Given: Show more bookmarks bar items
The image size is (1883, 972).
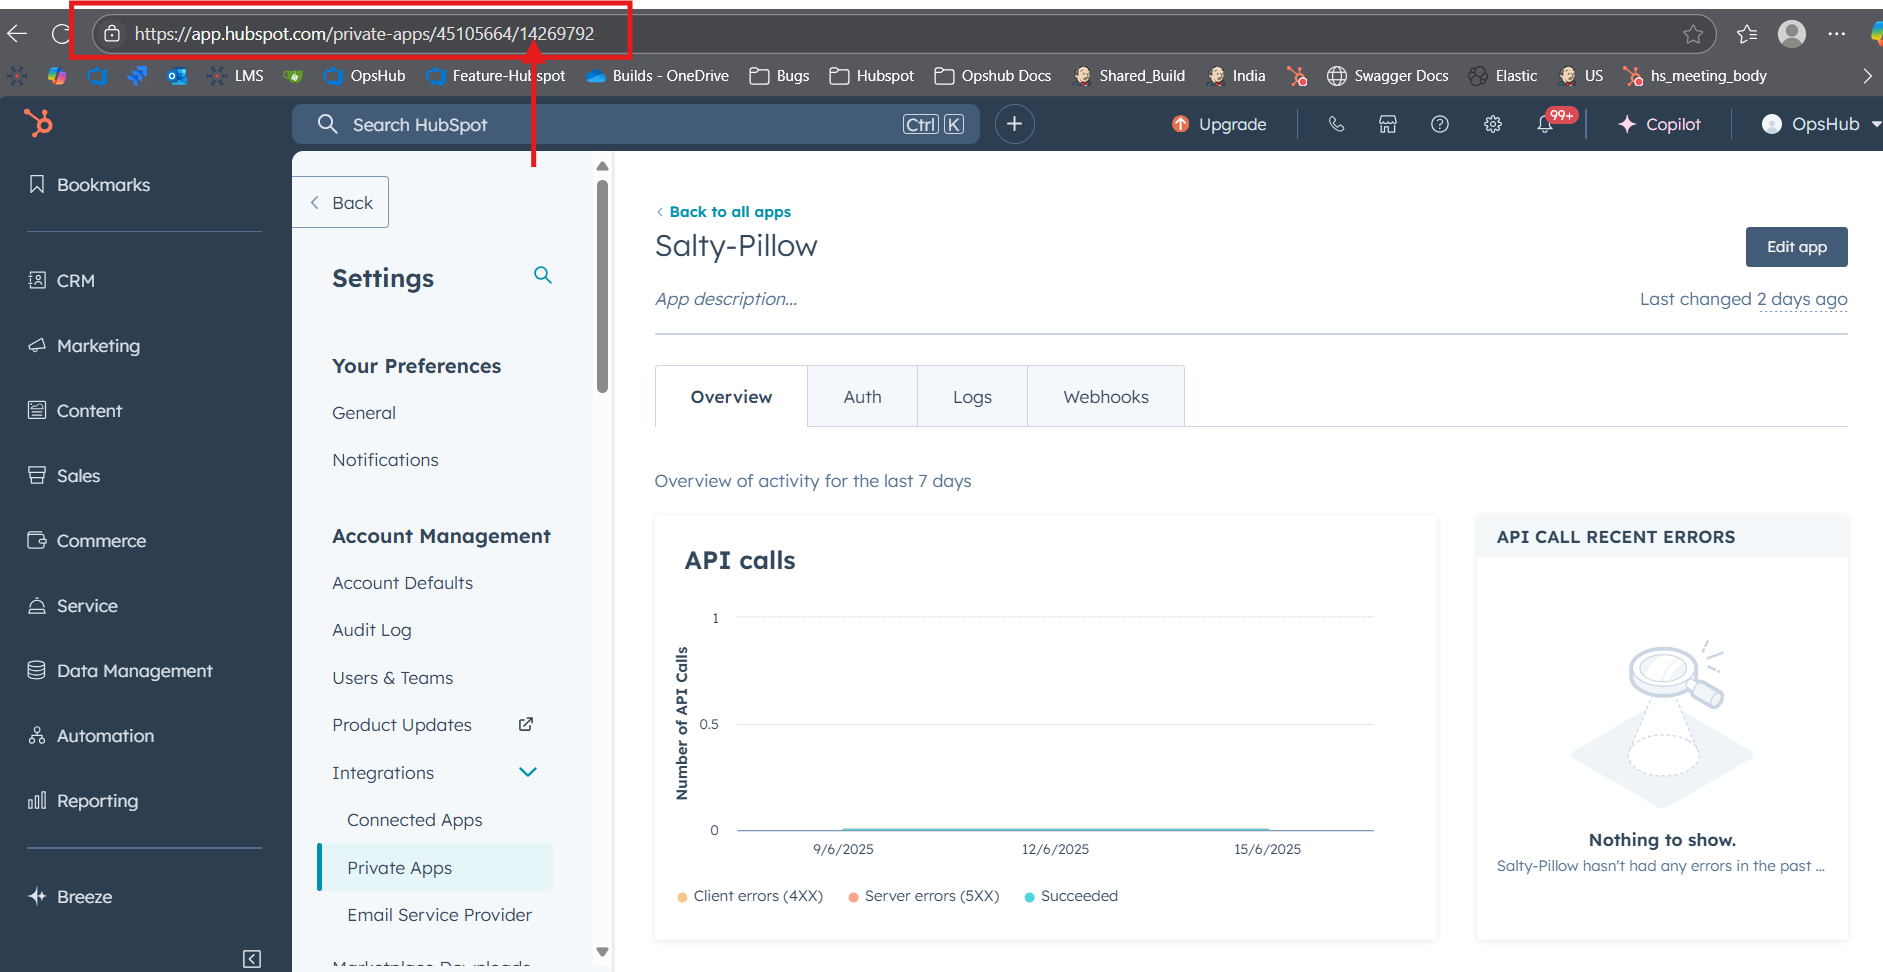Looking at the screenshot, I should (1866, 76).
